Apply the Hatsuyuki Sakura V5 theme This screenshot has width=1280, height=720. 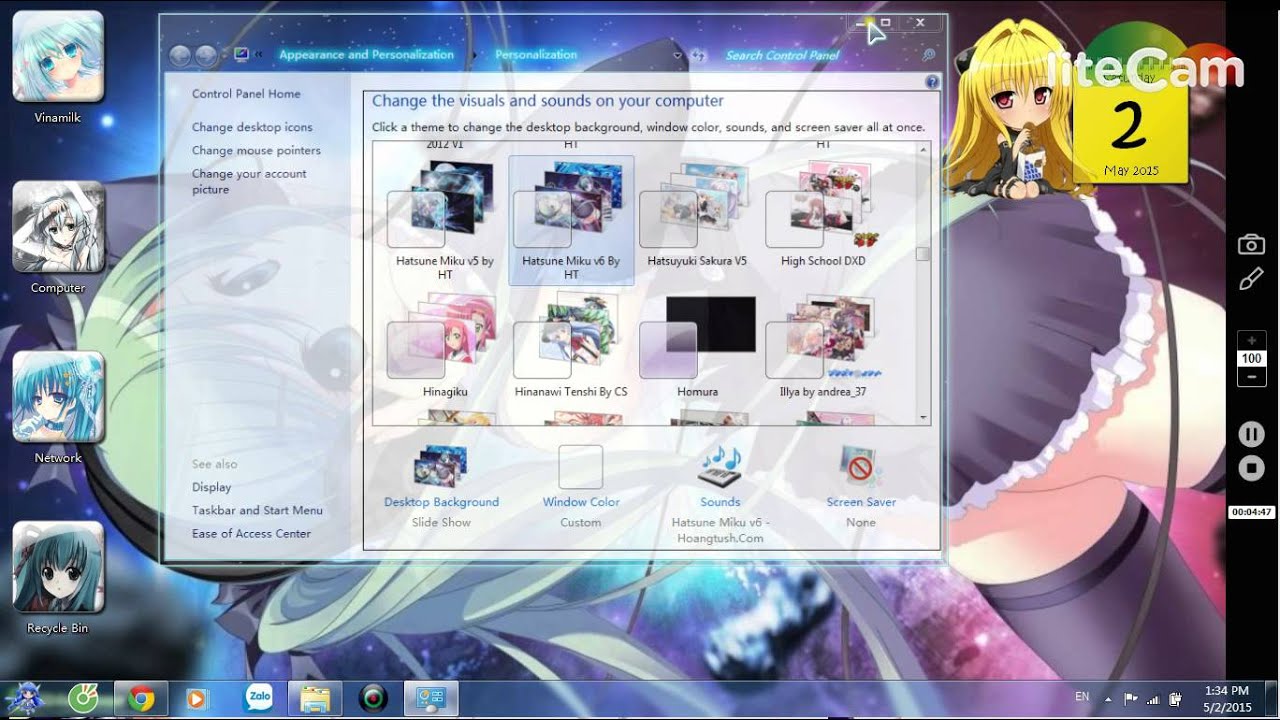click(x=697, y=215)
